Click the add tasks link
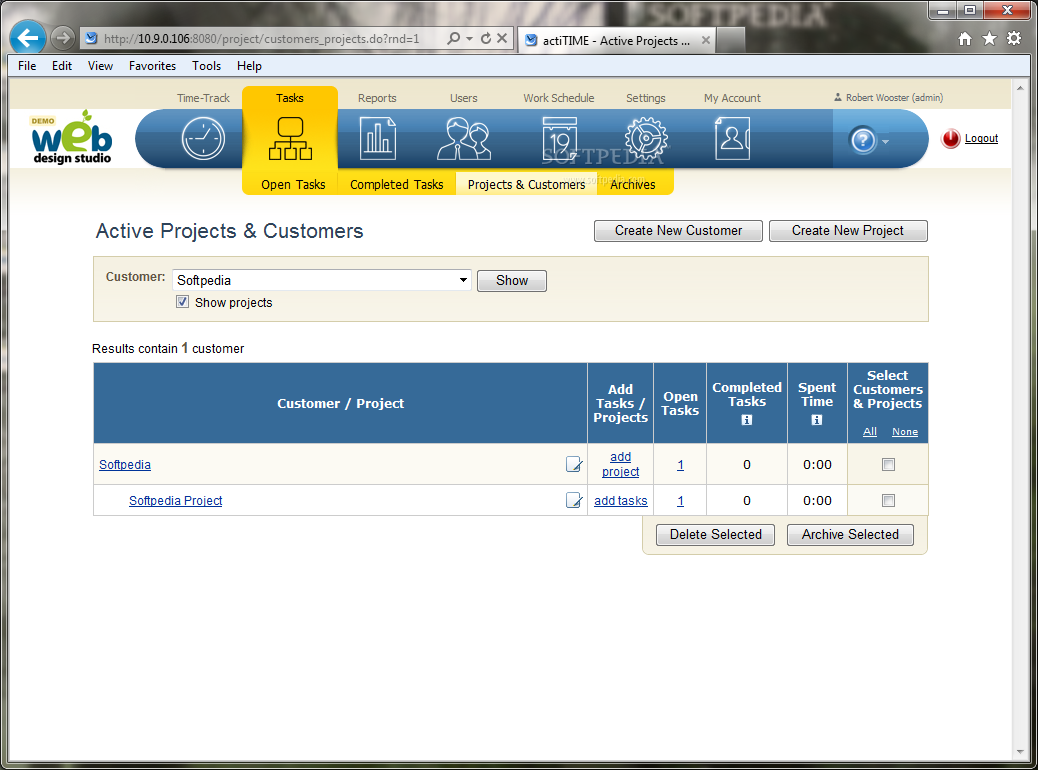The height and width of the screenshot is (770, 1038). click(x=620, y=501)
